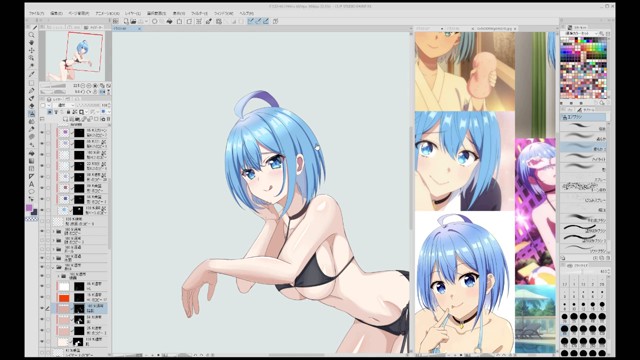The image size is (640, 360).
Task: Select the Move Layer cross-arrows tool
Action: (31, 51)
